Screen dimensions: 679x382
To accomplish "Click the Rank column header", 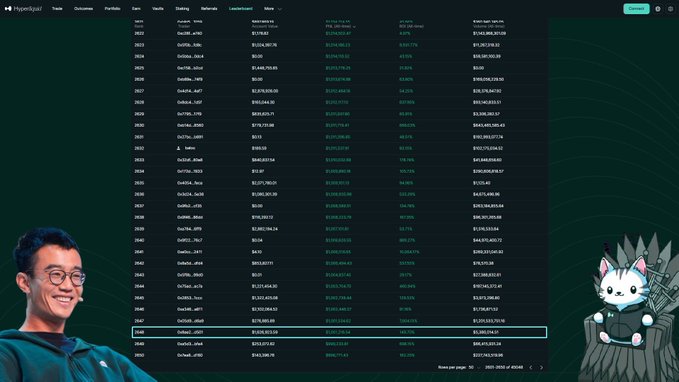I will (x=139, y=26).
